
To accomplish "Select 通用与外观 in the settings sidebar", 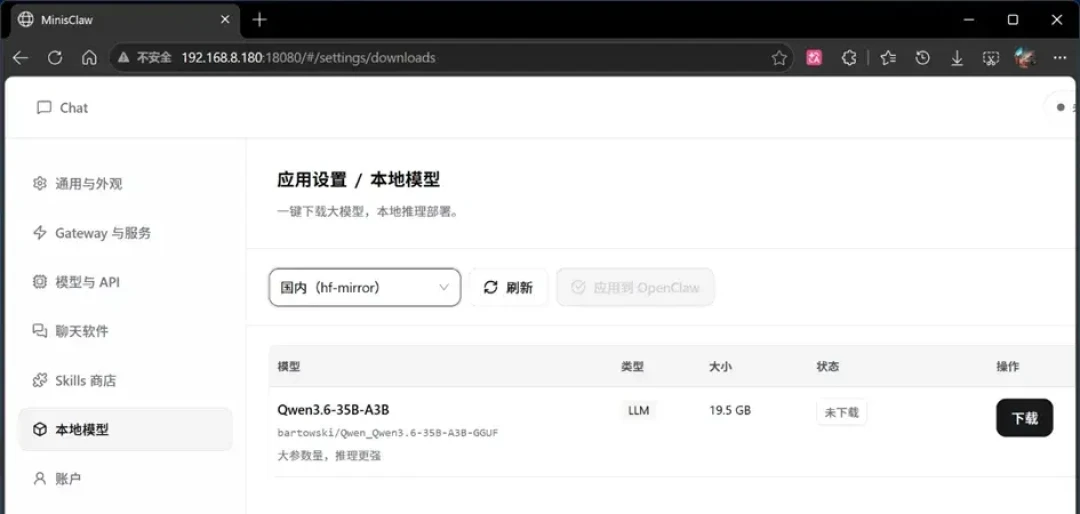I will pyautogui.click(x=125, y=183).
